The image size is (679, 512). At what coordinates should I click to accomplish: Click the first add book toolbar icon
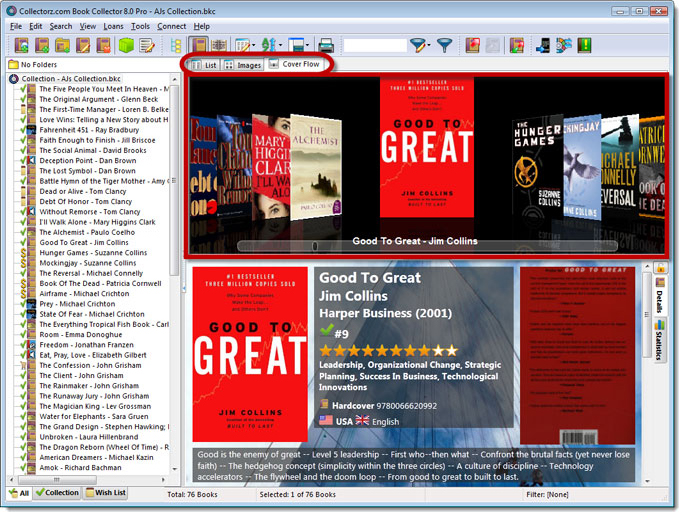[21, 45]
